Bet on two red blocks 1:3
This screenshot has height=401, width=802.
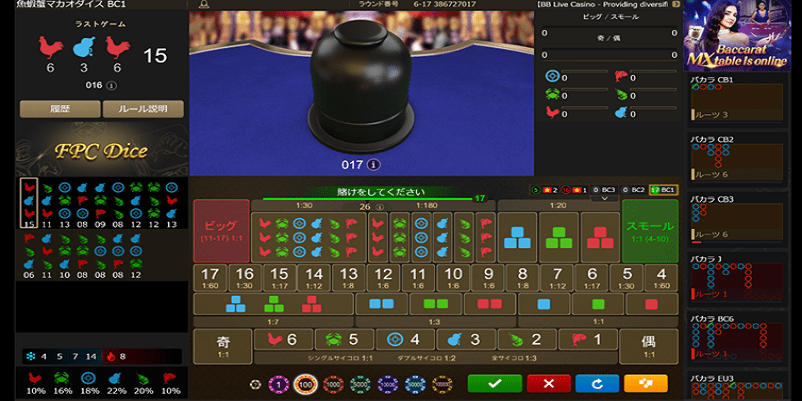(490, 304)
